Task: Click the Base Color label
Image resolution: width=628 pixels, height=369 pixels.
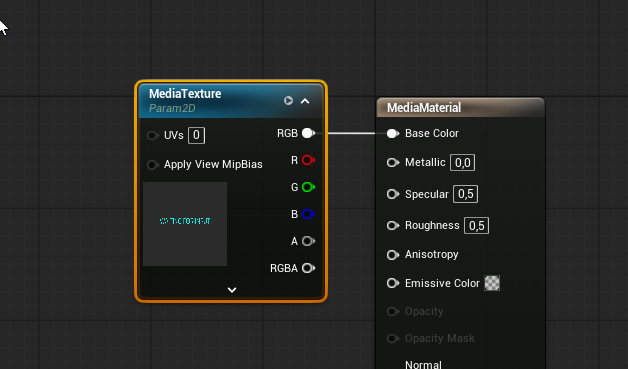Action: click(x=432, y=133)
